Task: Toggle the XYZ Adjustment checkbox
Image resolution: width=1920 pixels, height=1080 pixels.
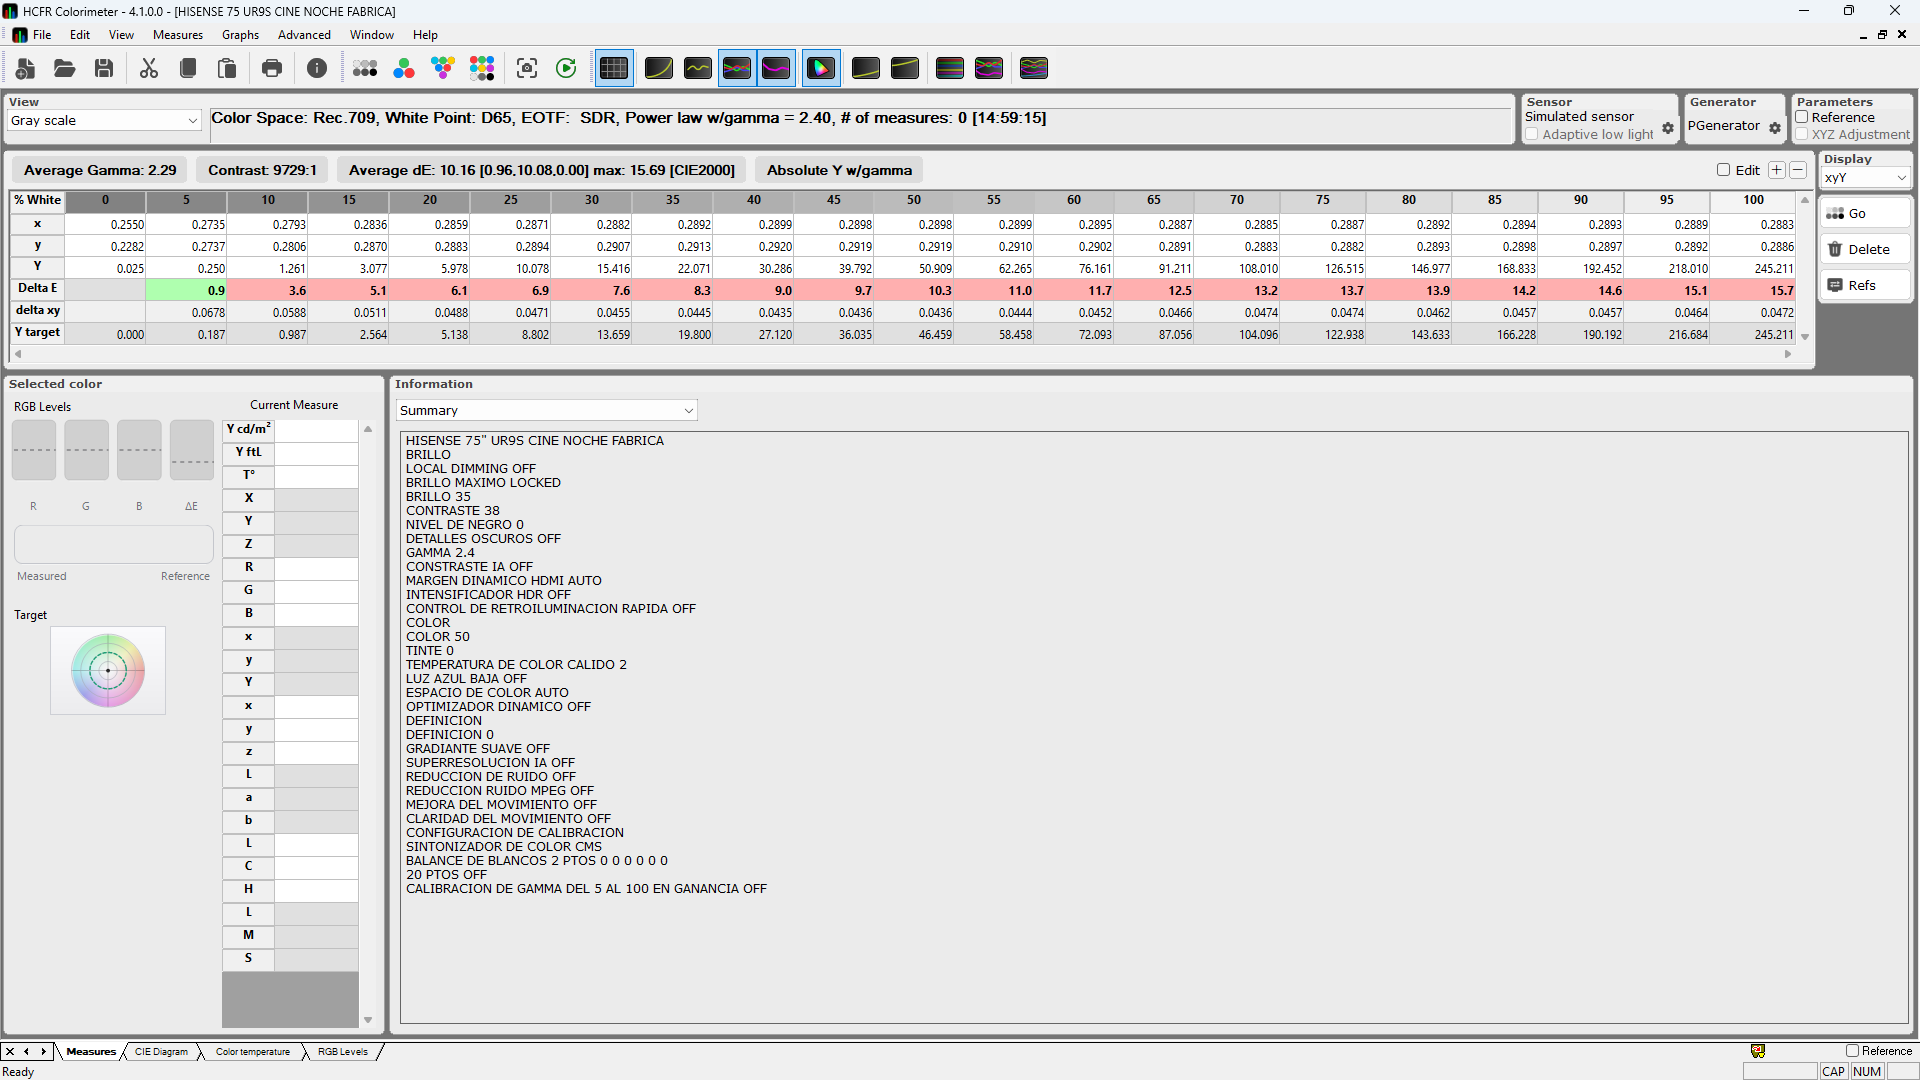Action: (1802, 134)
